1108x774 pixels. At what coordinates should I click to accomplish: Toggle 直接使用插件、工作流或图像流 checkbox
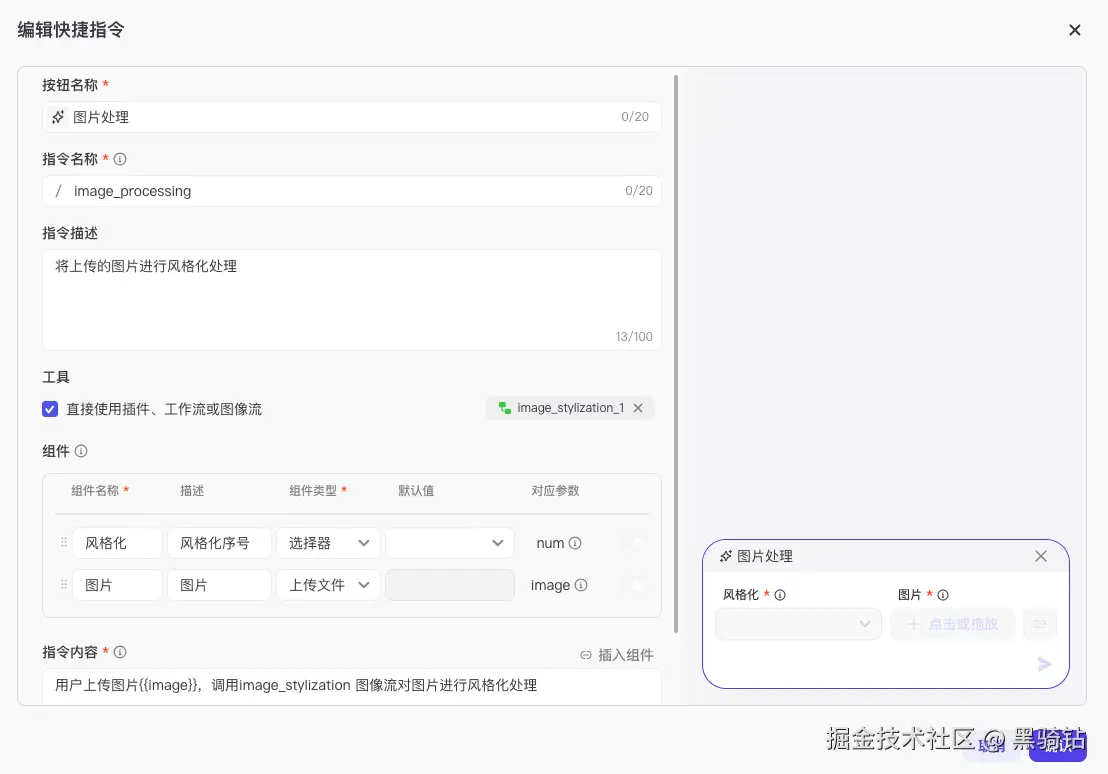pos(49,409)
